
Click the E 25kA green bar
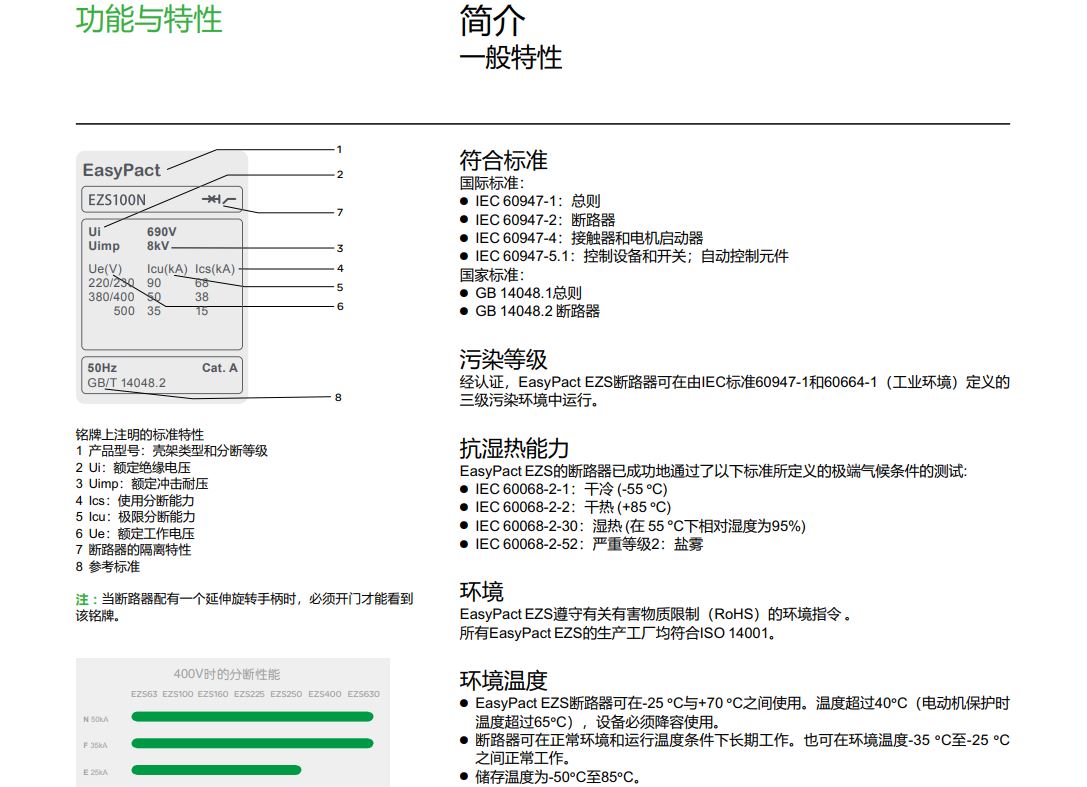216,770
